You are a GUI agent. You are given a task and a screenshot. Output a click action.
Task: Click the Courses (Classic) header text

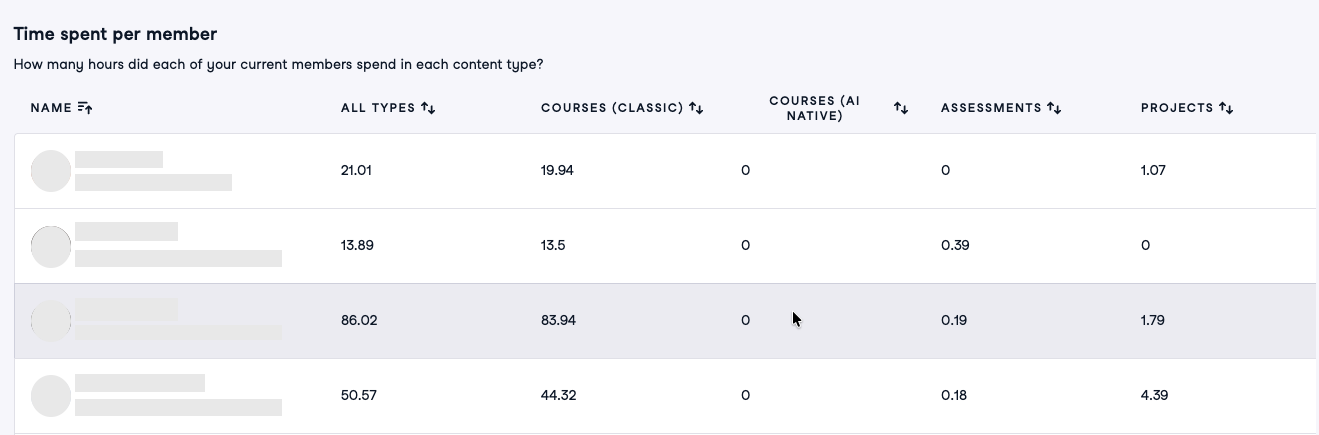612,108
